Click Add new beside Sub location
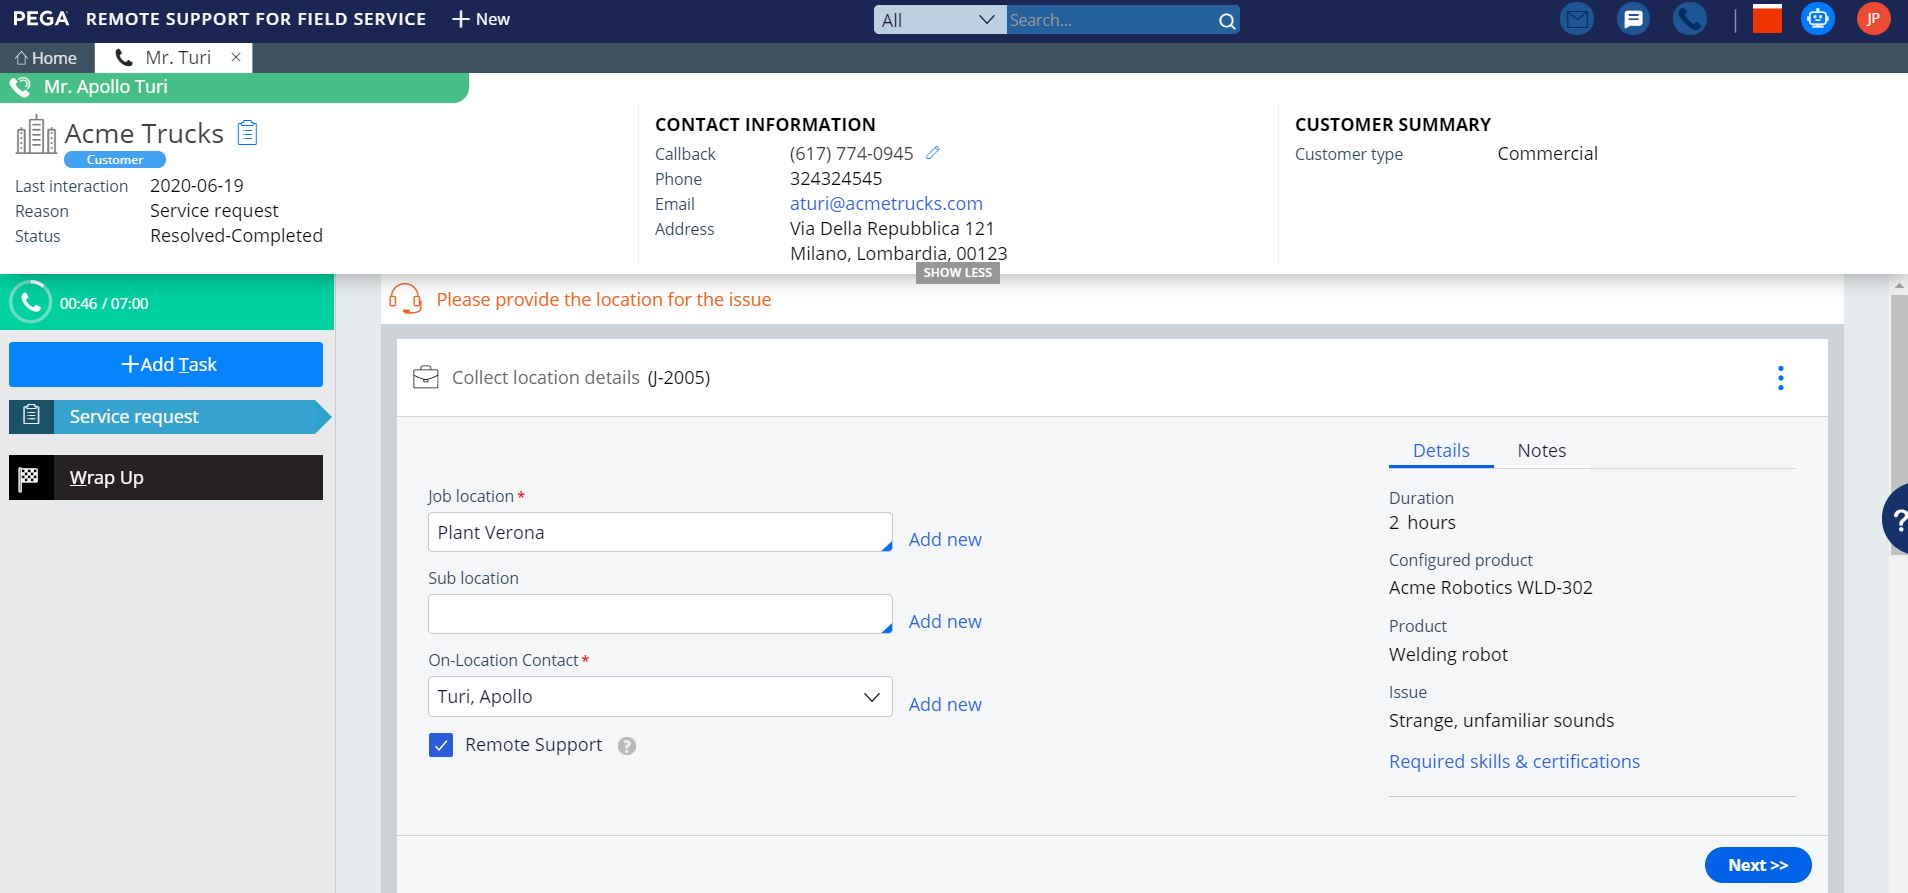The height and width of the screenshot is (893, 1908). click(x=945, y=621)
